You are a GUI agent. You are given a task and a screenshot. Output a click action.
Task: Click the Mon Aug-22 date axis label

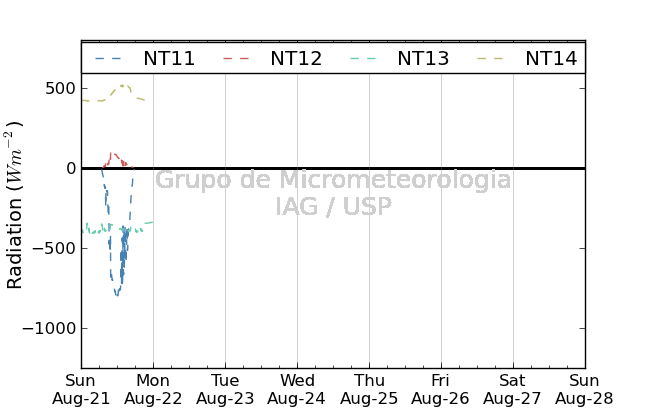pyautogui.click(x=153, y=390)
